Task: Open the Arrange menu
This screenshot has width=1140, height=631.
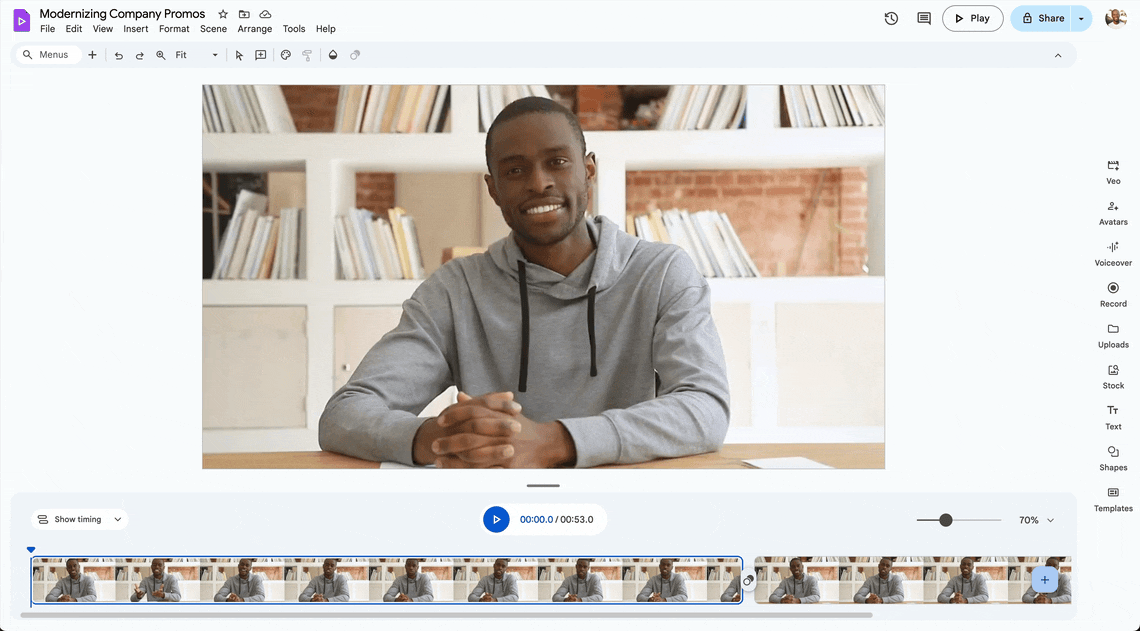Action: click(254, 29)
